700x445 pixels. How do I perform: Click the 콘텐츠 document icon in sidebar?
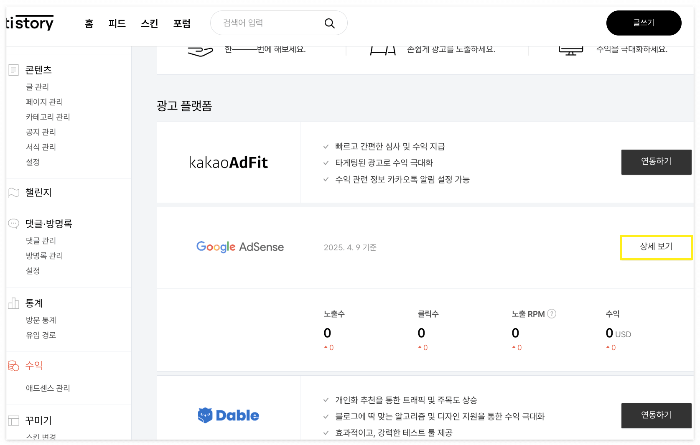tap(13, 70)
